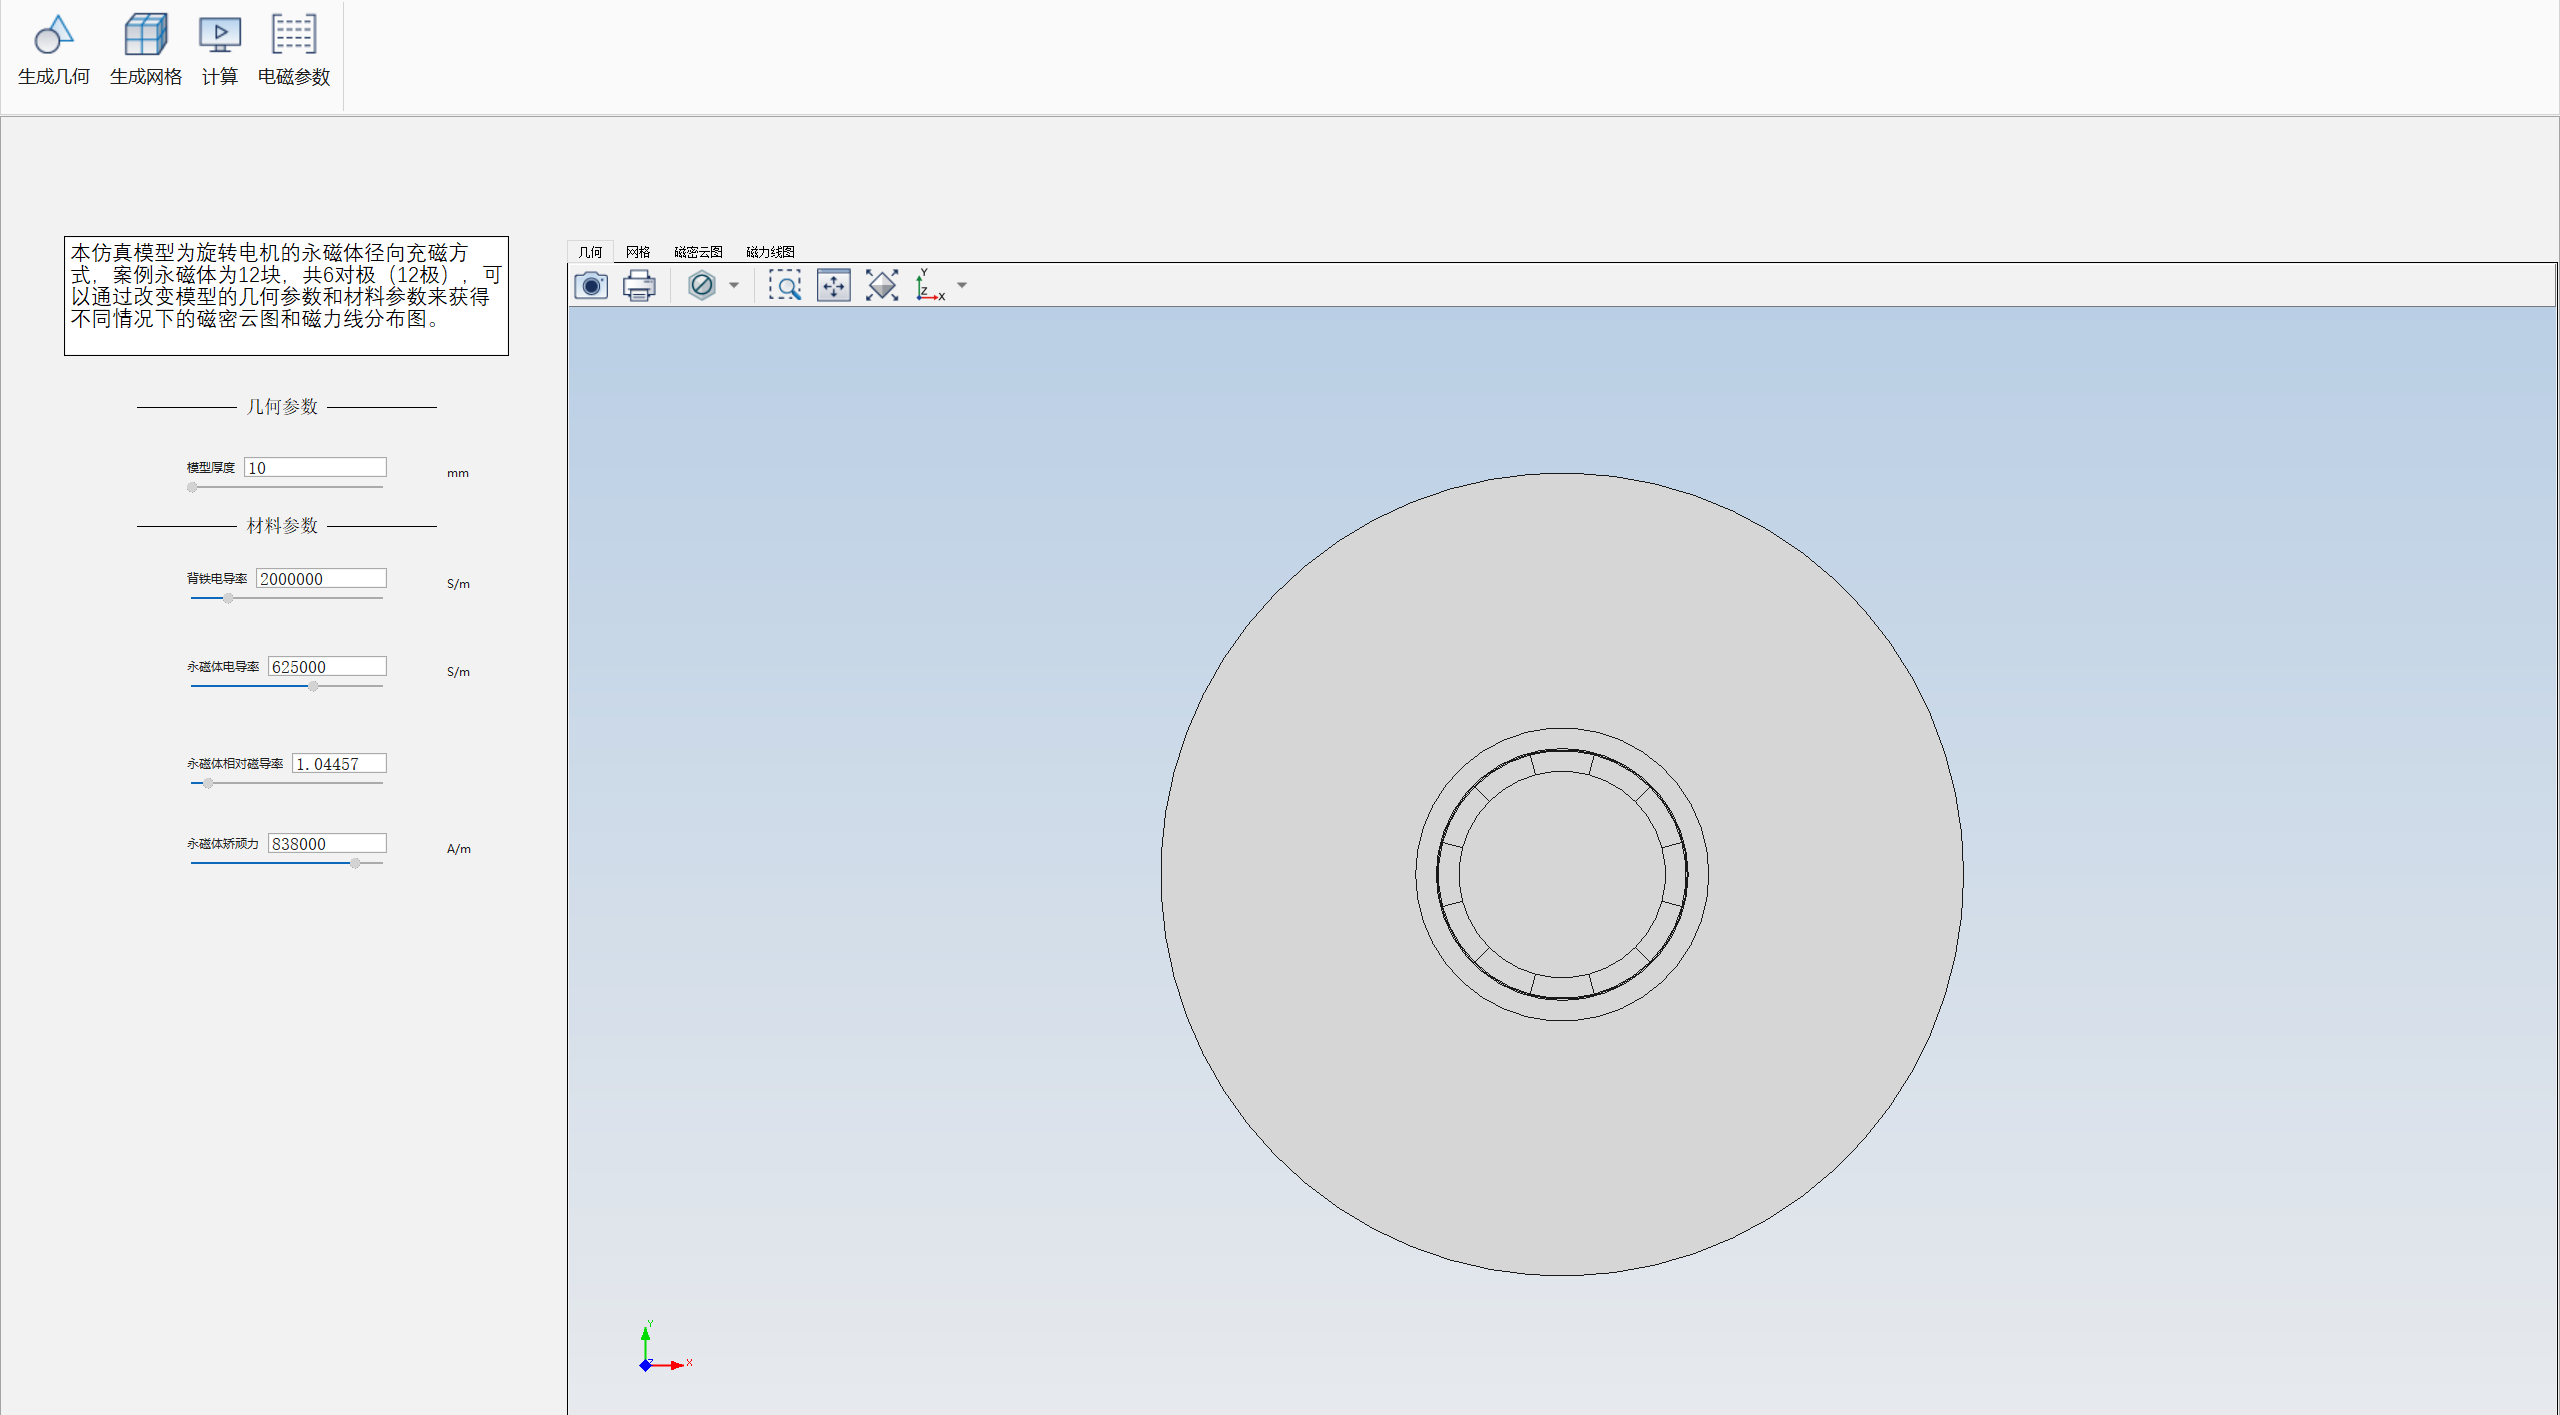Click the 永磁体电导率 field showing 625000
The height and width of the screenshot is (1415, 2560).
pyautogui.click(x=327, y=667)
